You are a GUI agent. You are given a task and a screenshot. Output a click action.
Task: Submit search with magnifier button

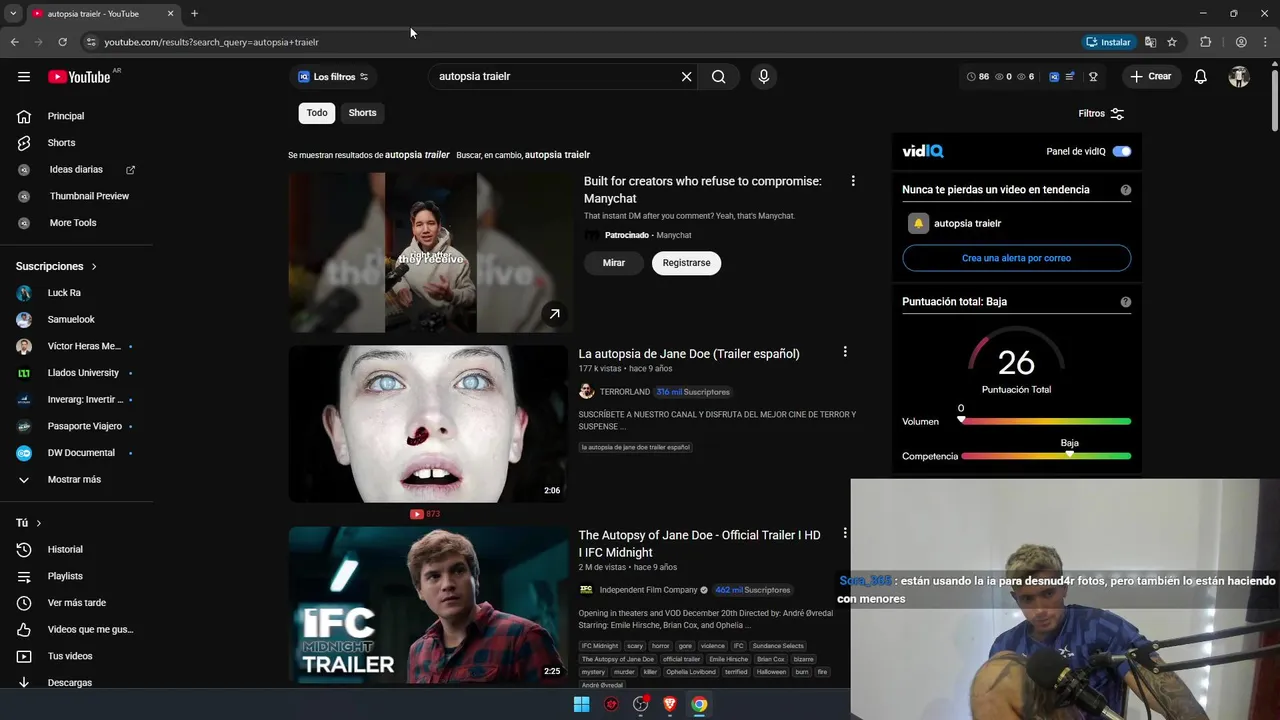719,77
